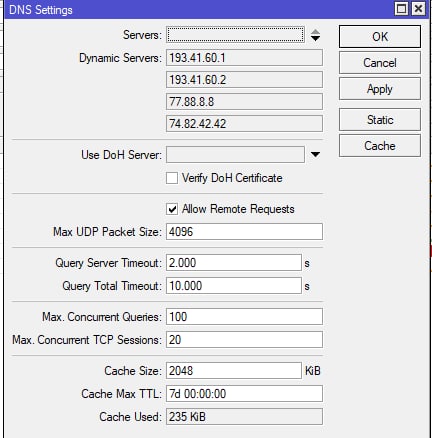Expand the Use DoH Server dropdown arrow
This screenshot has width=432, height=438.
tap(315, 154)
